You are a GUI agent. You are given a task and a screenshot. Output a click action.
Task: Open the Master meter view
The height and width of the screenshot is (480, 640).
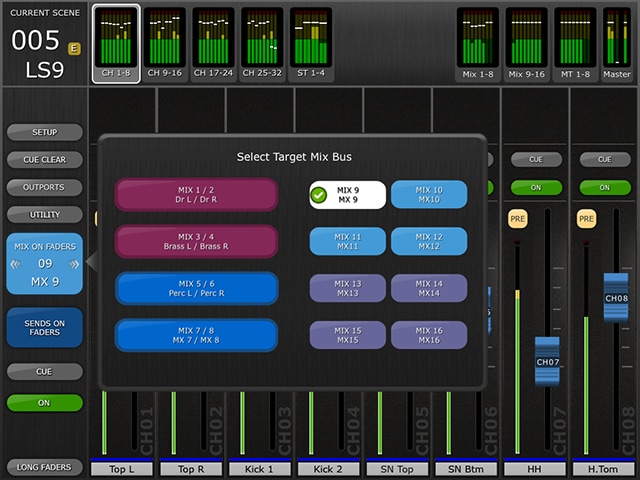pyautogui.click(x=616, y=42)
